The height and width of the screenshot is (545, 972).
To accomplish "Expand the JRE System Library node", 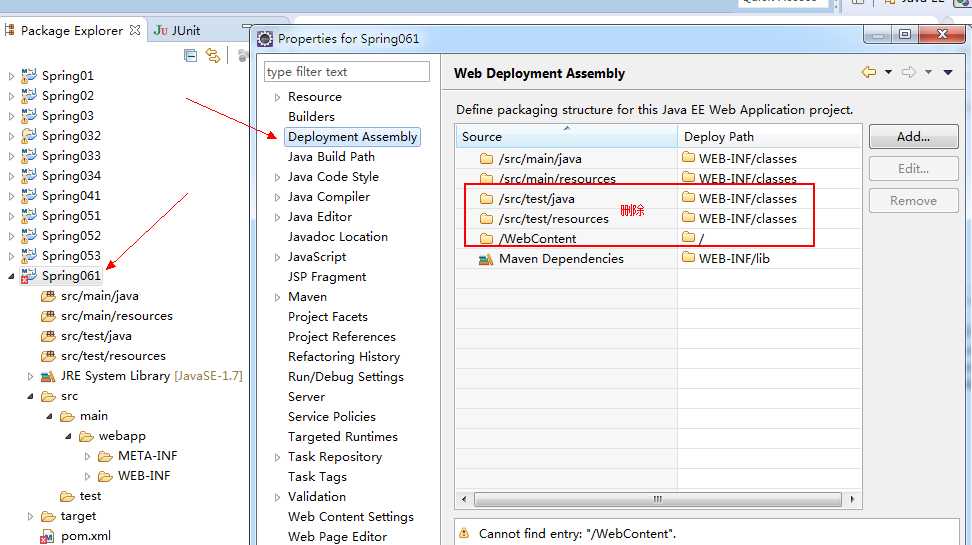I will pos(30,376).
